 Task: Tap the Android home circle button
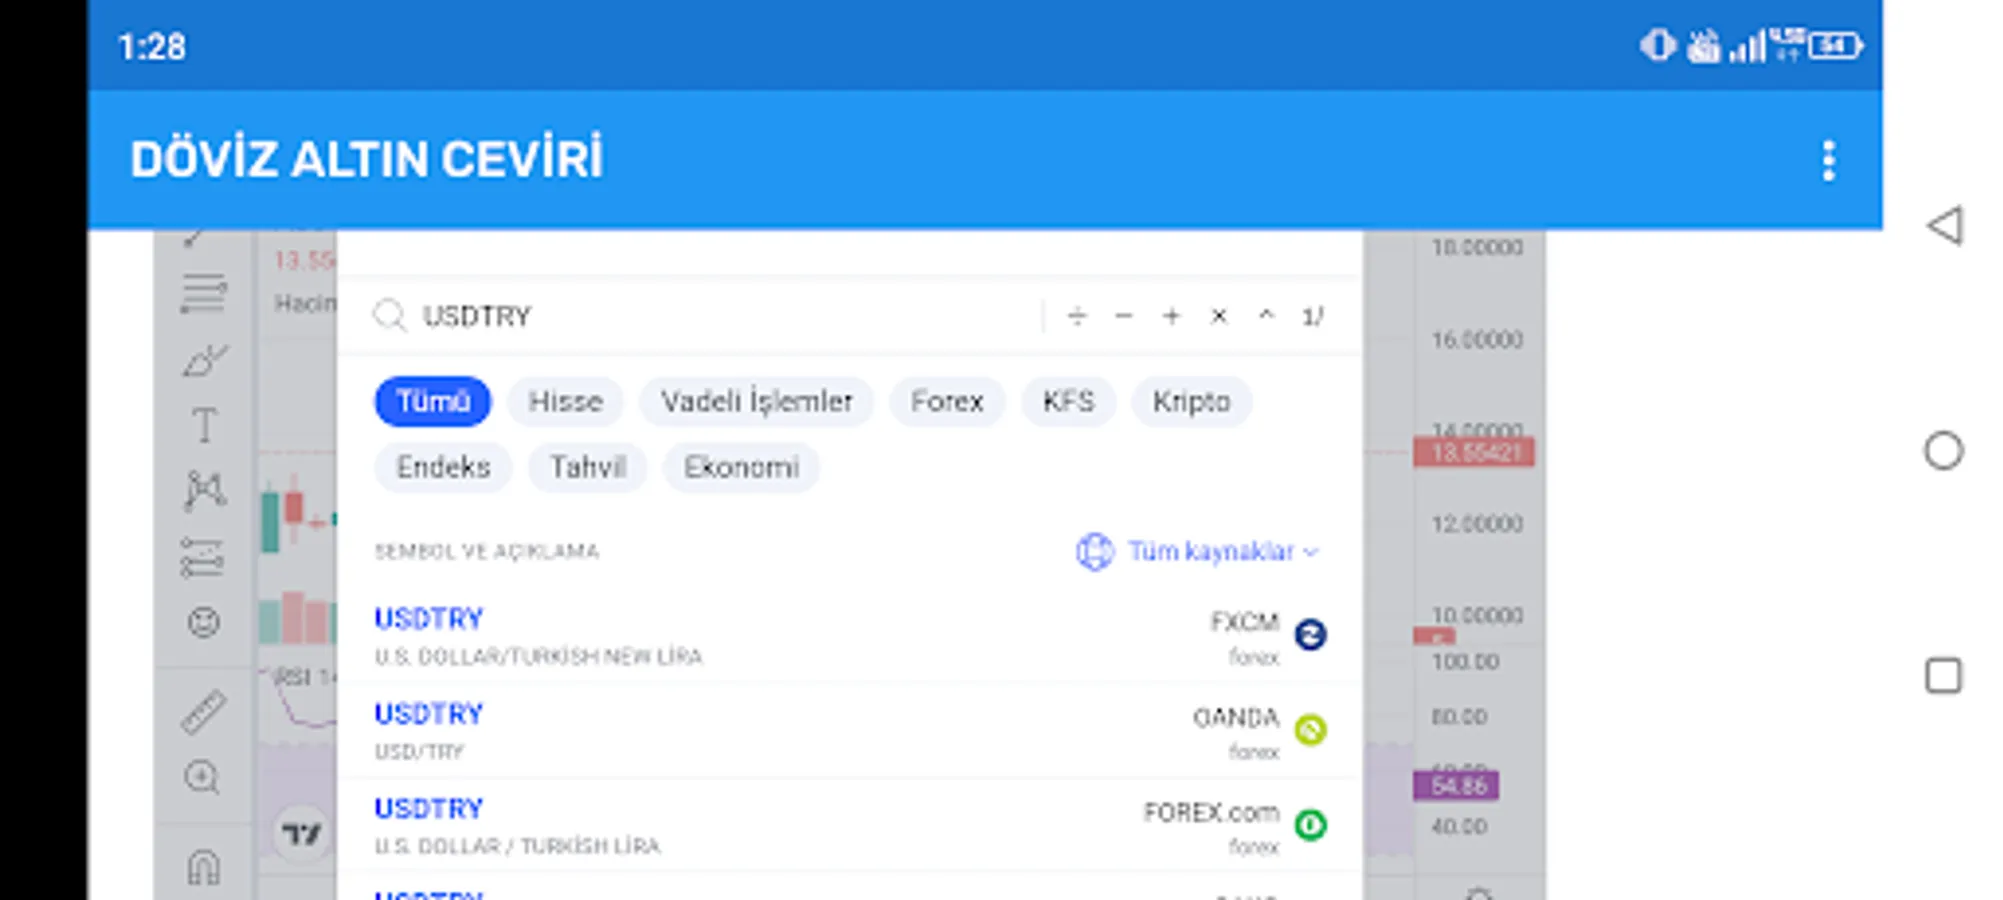[x=1943, y=451]
